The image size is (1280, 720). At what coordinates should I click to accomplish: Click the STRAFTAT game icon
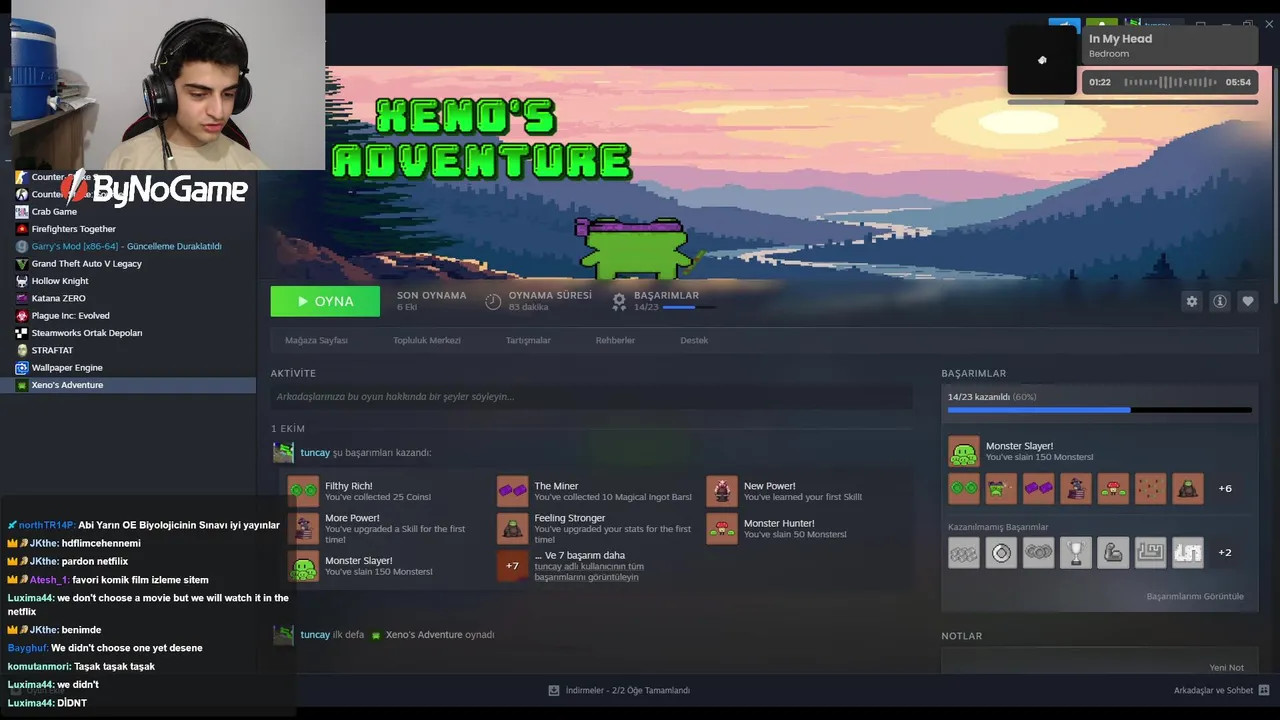[21, 350]
